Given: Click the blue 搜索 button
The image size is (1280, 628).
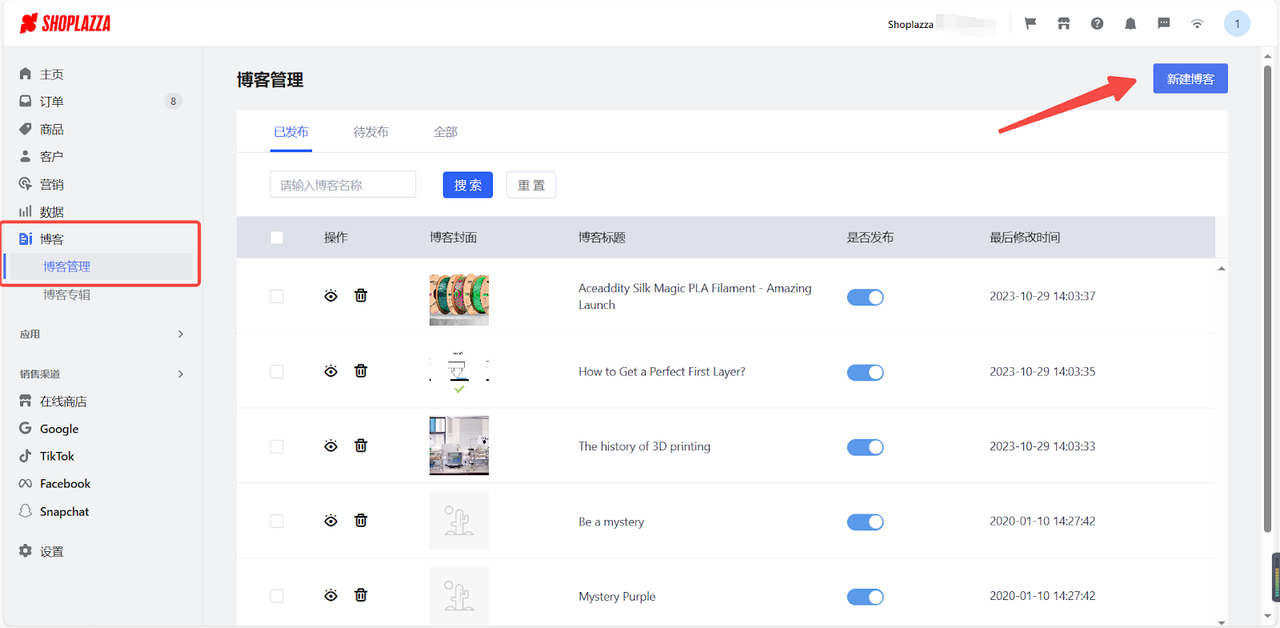Looking at the screenshot, I should pyautogui.click(x=468, y=185).
